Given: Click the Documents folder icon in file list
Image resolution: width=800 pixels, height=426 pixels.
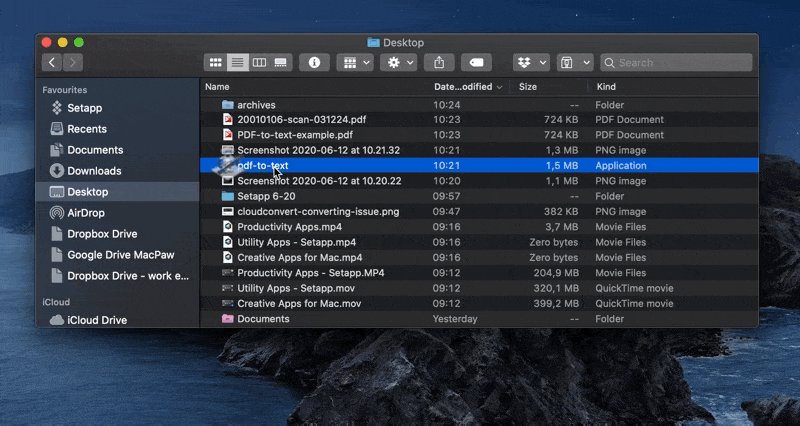Looking at the screenshot, I should tap(228, 319).
